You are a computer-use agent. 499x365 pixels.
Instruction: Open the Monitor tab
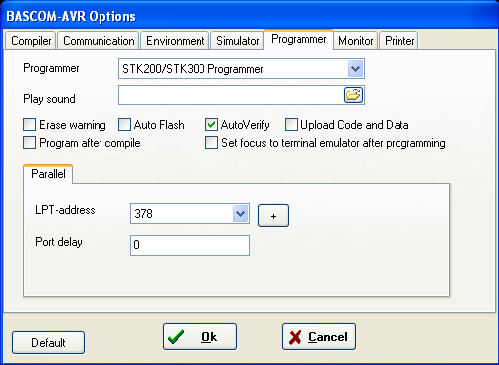(356, 41)
